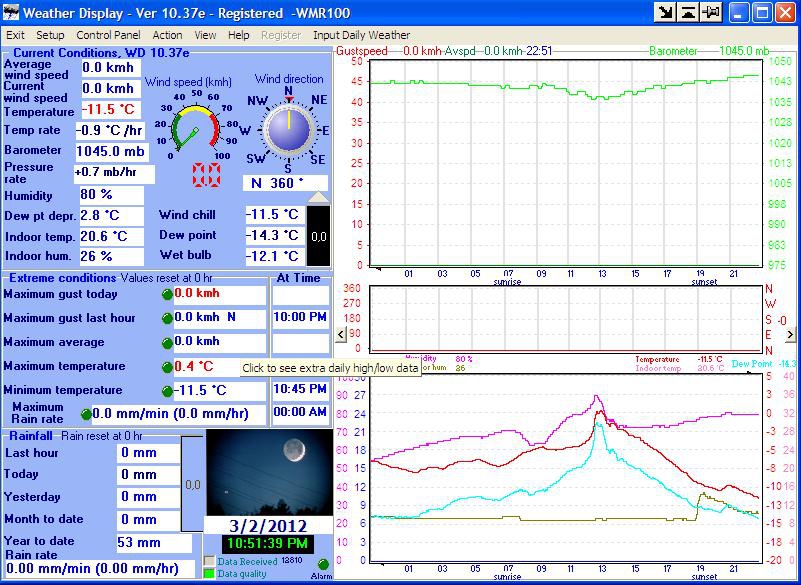Click green indicator next to Maximum temperature
The image size is (801, 585).
(167, 367)
